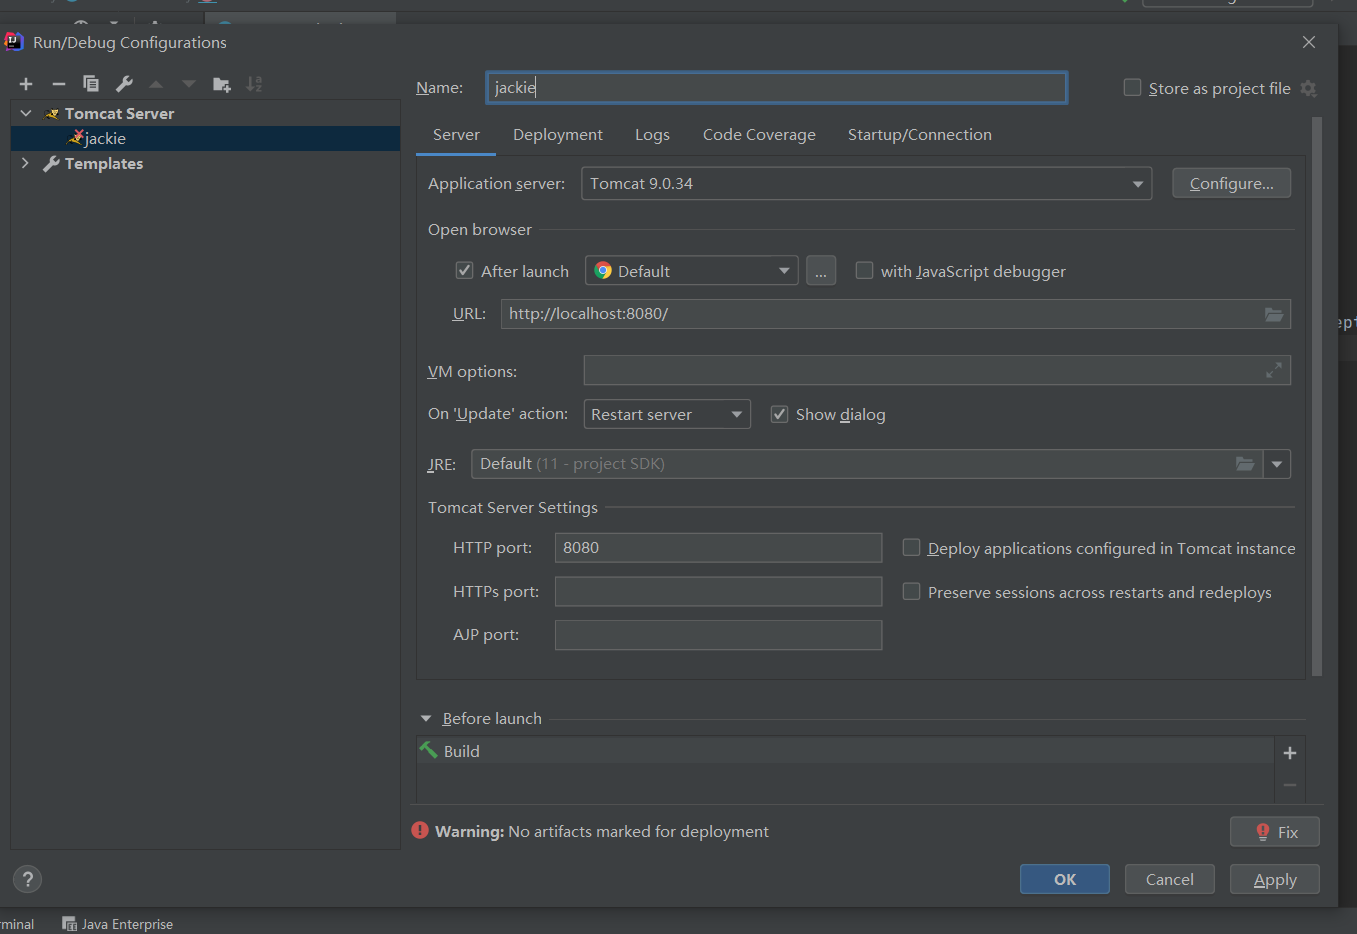Click the AJP port field
Screen dimensions: 1357x934
tap(719, 635)
